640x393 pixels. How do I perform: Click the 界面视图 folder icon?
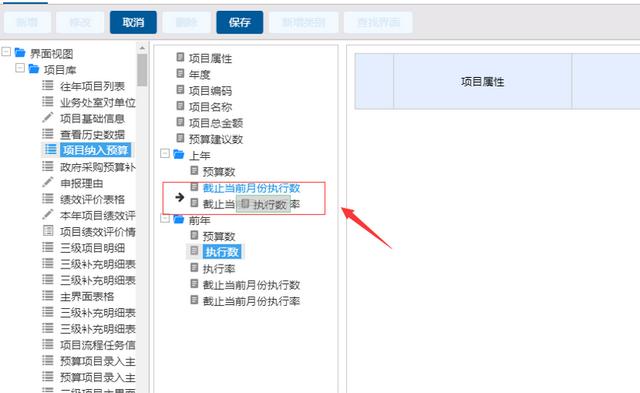(20, 52)
